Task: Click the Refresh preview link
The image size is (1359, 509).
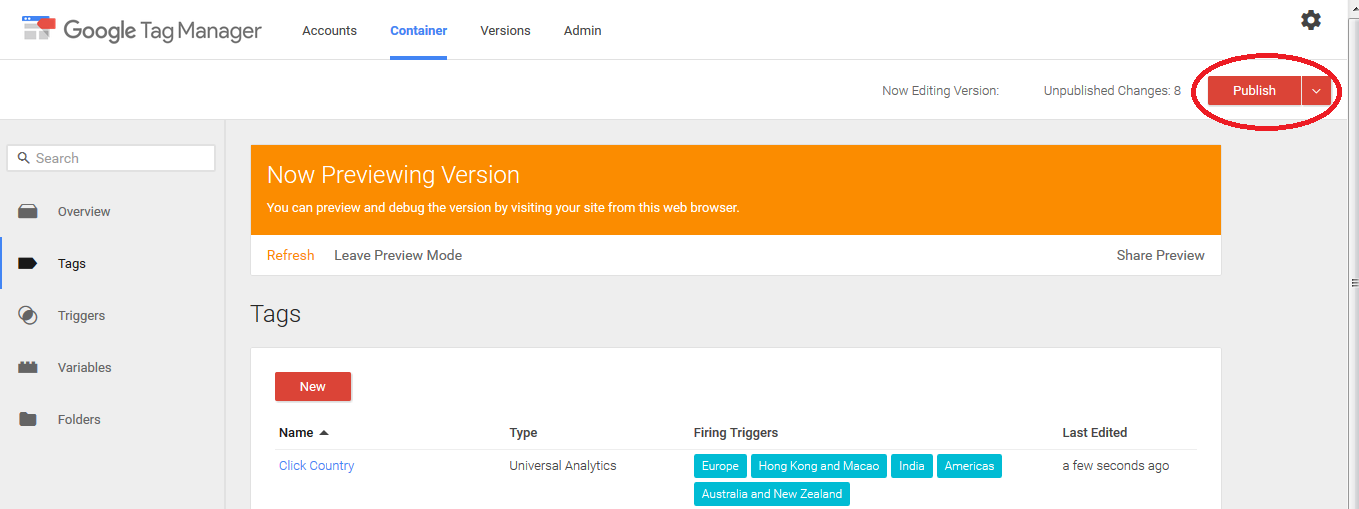Action: (x=290, y=255)
